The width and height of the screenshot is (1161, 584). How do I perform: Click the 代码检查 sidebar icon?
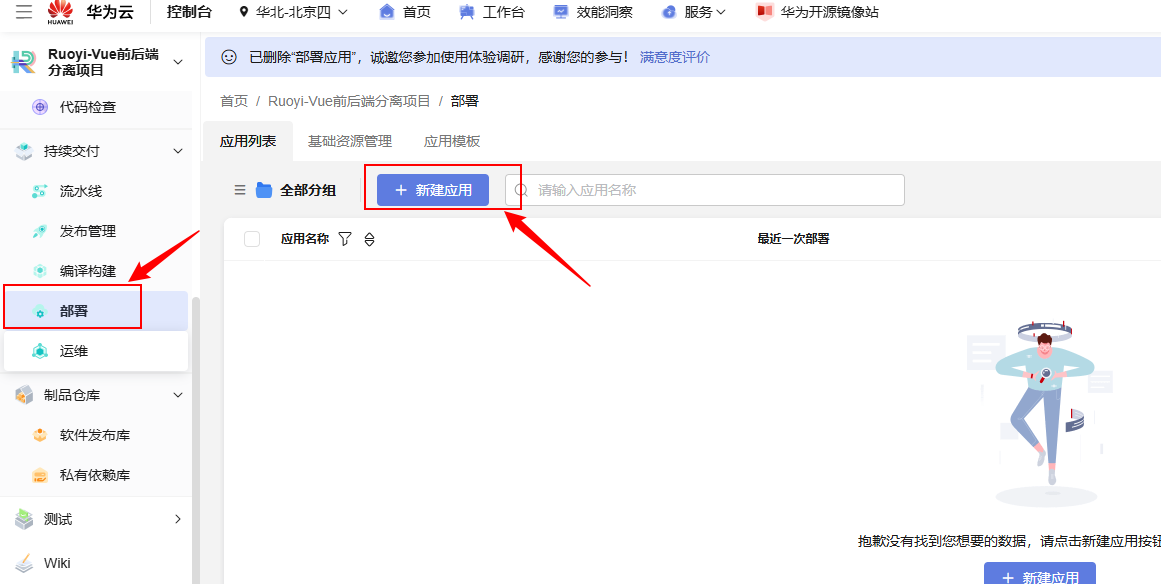40,107
